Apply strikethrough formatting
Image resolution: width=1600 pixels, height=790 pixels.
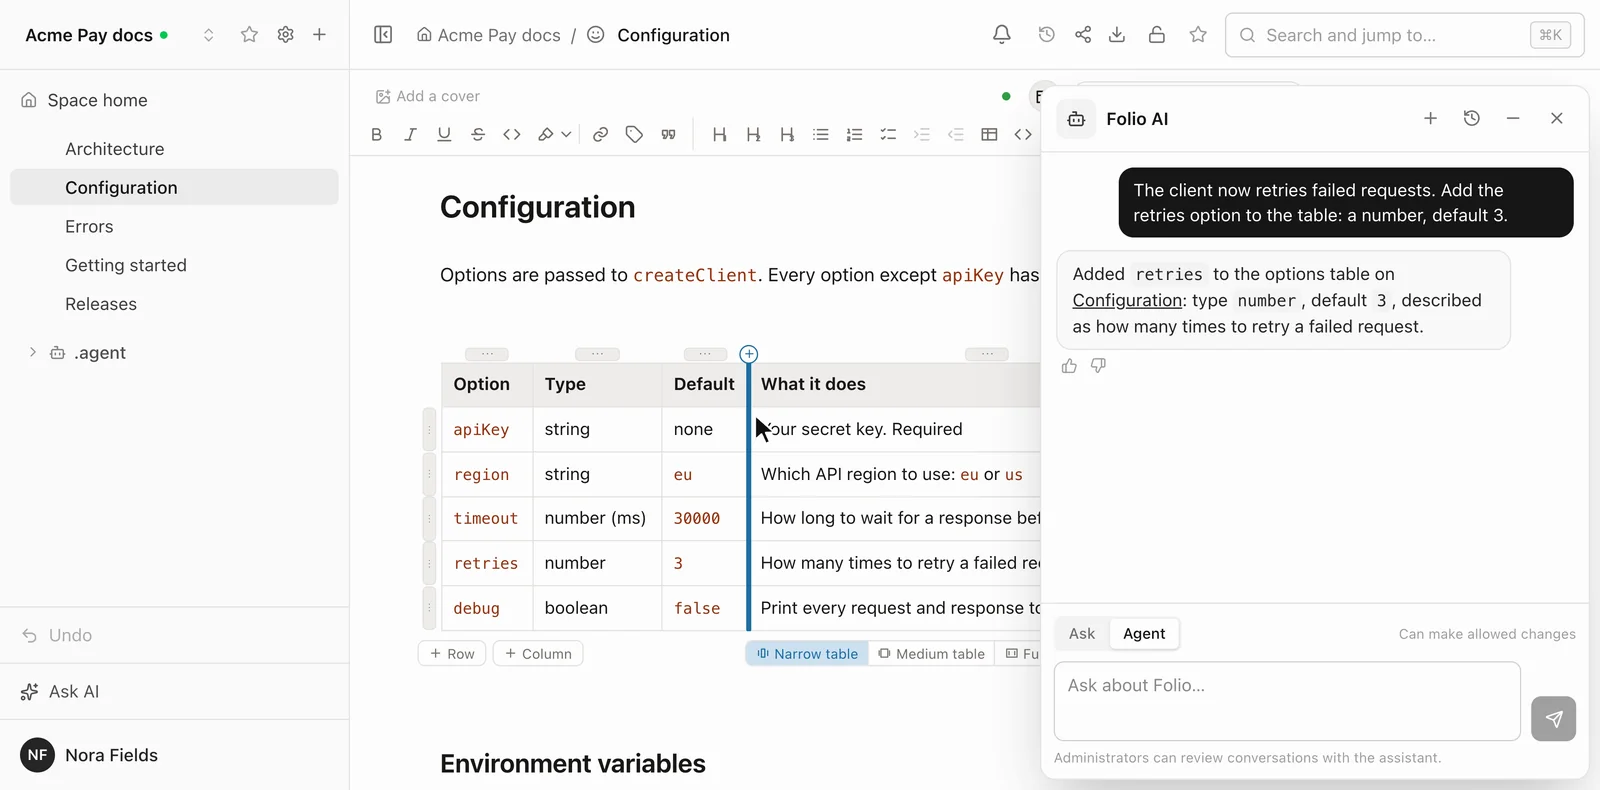478,134
